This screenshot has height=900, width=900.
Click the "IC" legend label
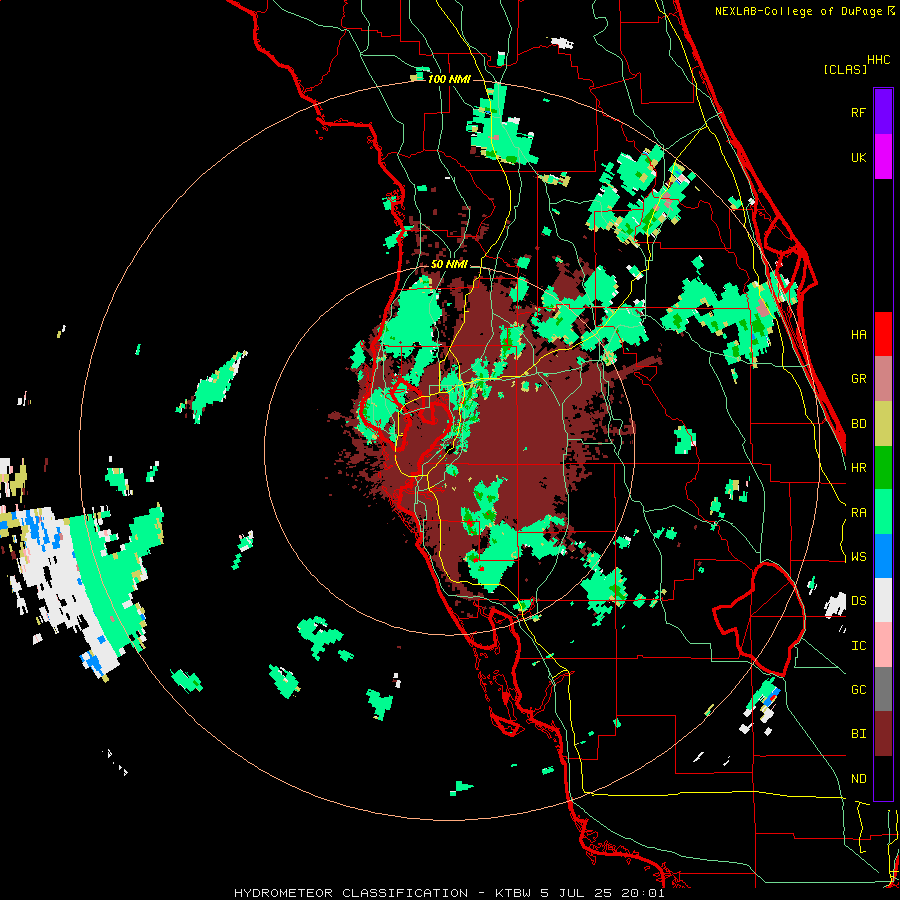click(x=858, y=646)
